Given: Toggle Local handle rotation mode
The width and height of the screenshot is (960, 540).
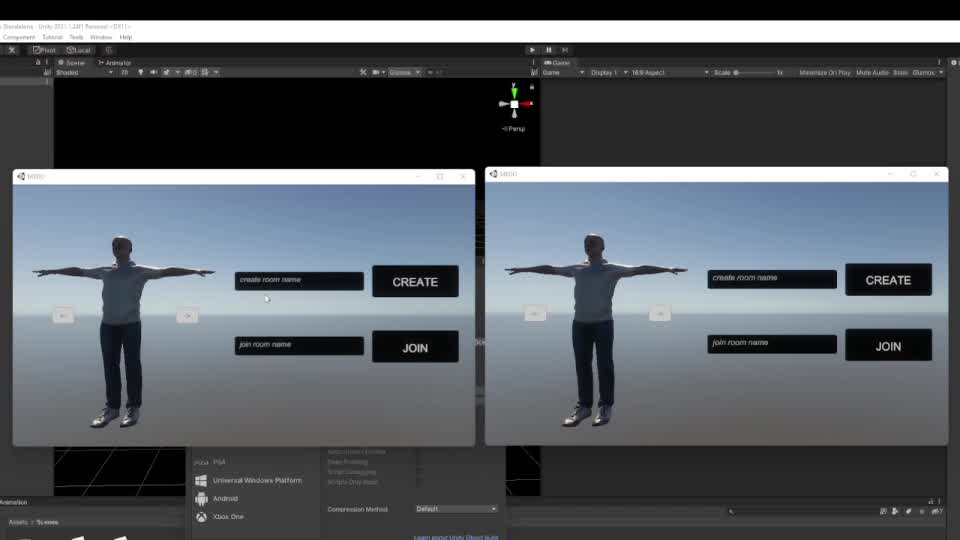Looking at the screenshot, I should pos(78,50).
